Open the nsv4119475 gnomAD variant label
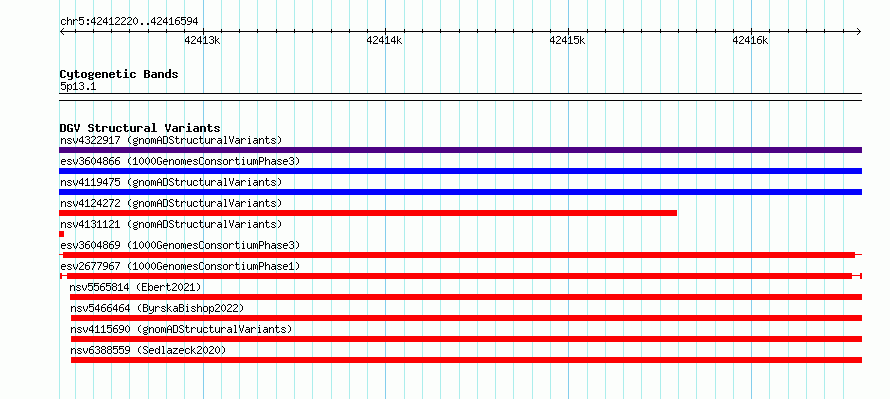 pyautogui.click(x=171, y=182)
